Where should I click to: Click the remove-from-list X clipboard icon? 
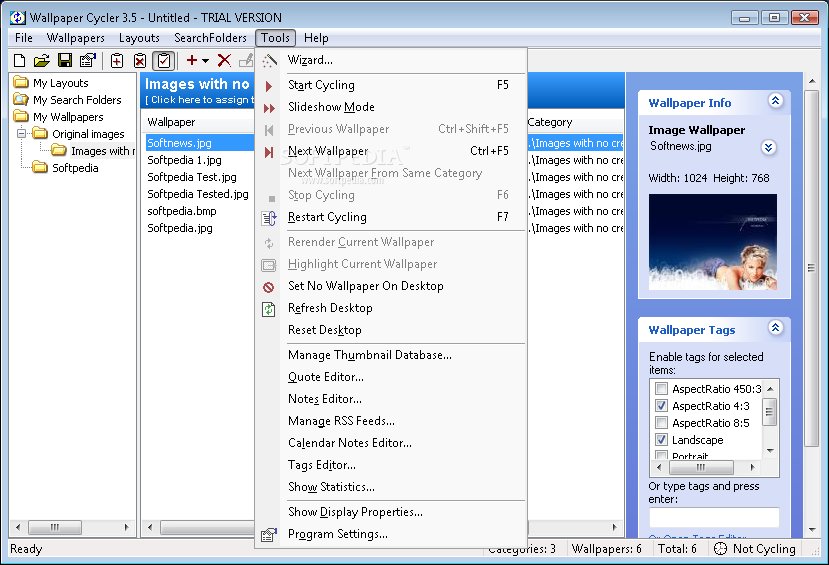point(140,61)
